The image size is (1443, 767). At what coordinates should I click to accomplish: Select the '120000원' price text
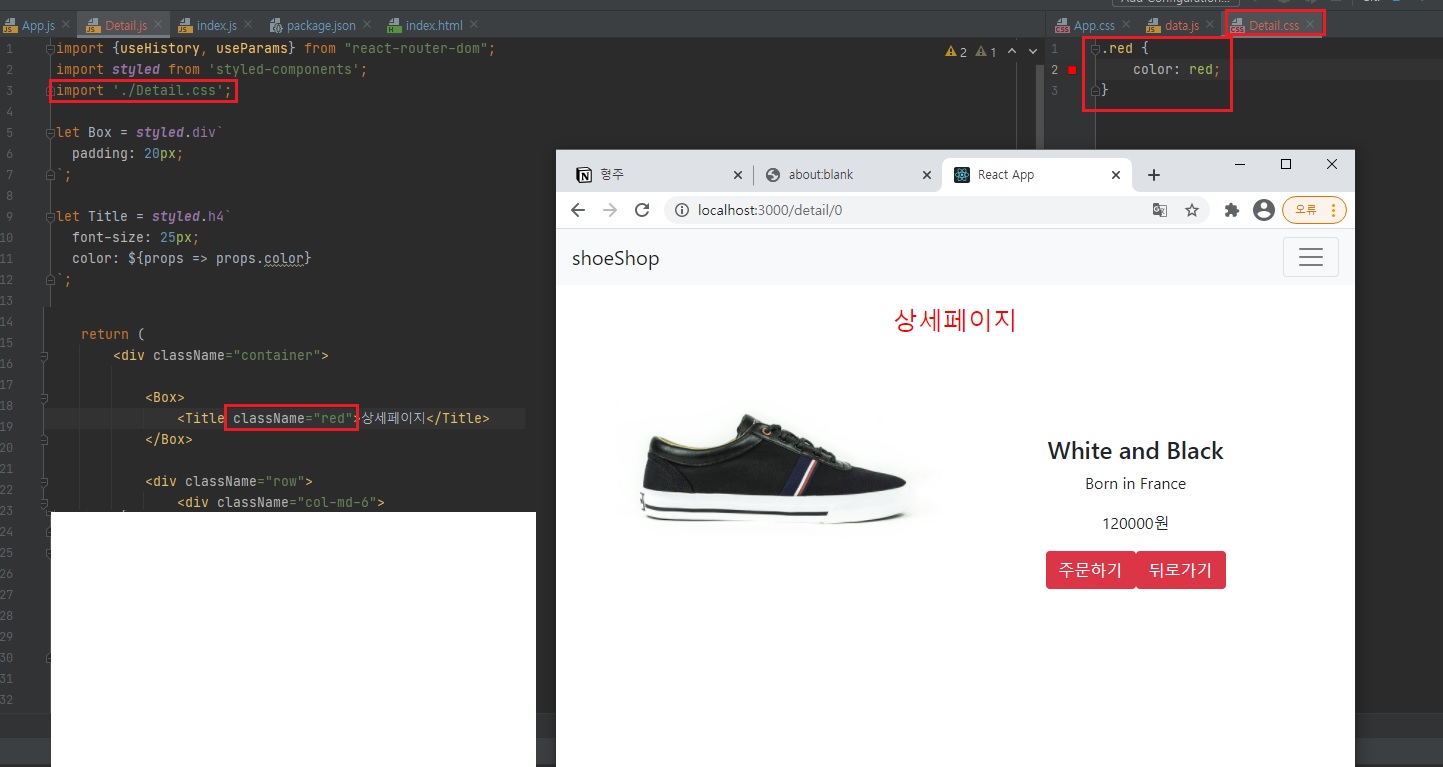[x=1135, y=523]
